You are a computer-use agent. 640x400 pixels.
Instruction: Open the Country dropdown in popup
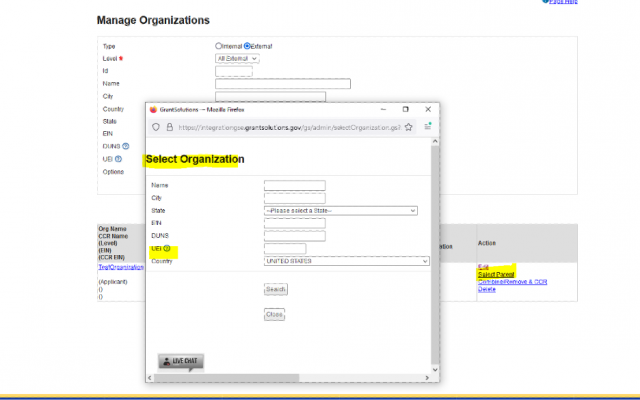point(346,261)
